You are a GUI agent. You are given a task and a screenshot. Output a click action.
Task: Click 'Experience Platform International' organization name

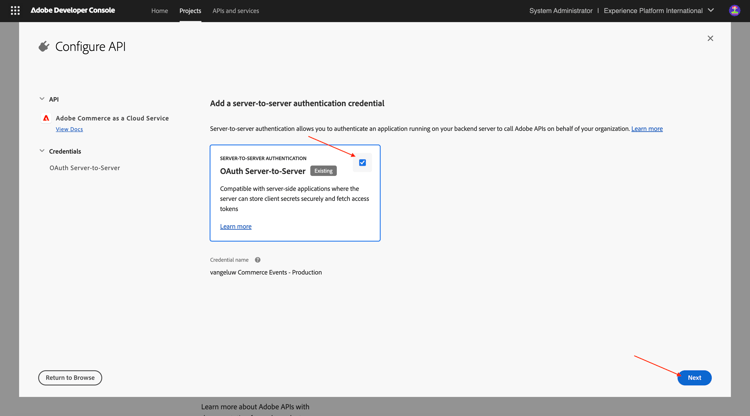(x=653, y=11)
